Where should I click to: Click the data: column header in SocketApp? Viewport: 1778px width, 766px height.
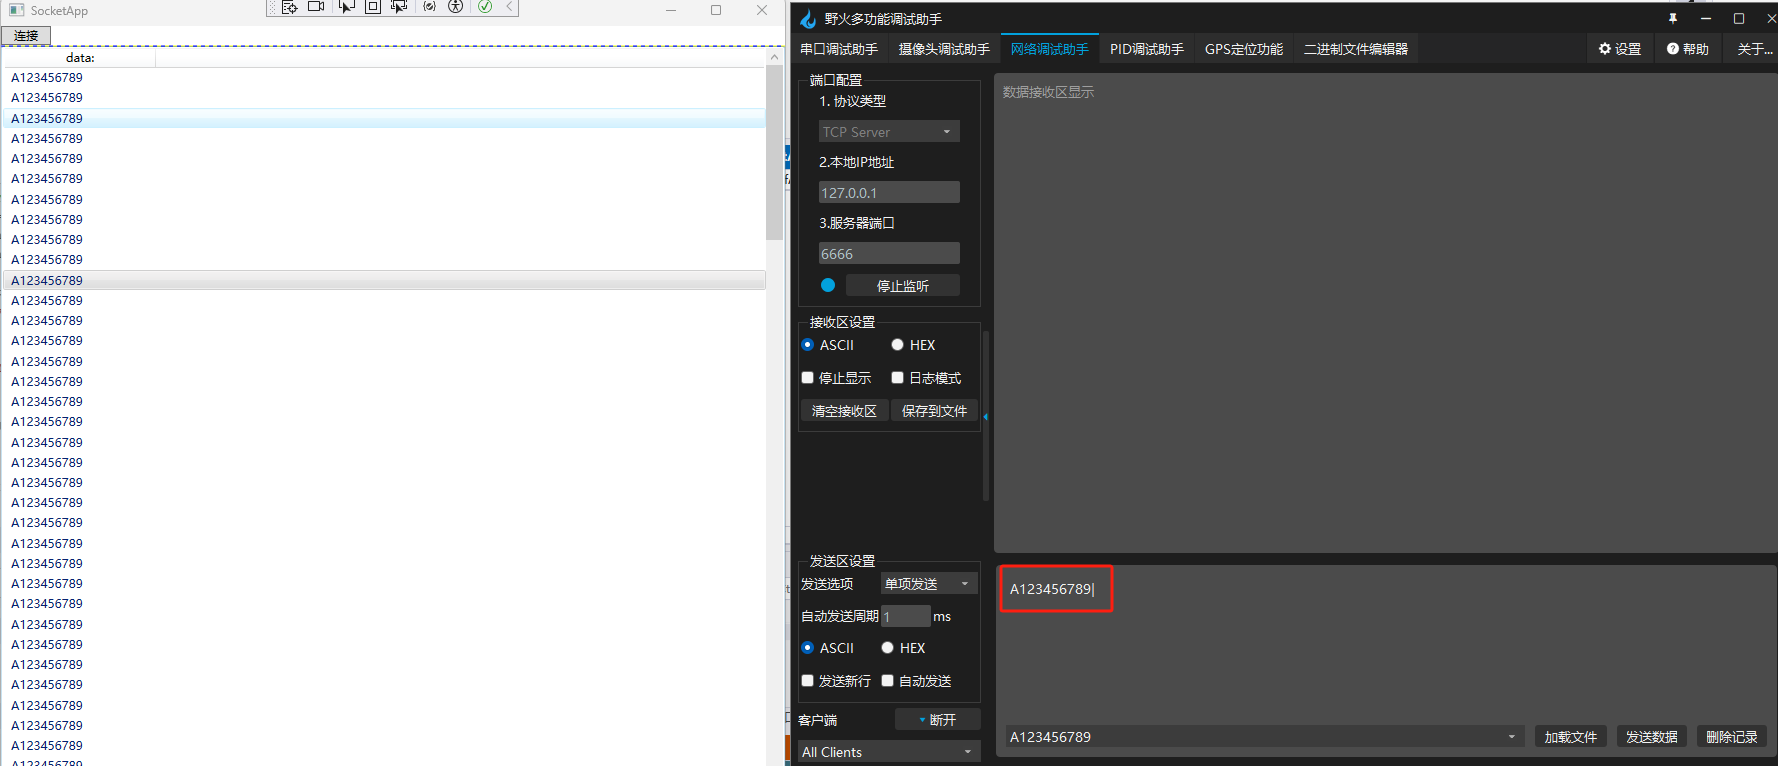(80, 58)
